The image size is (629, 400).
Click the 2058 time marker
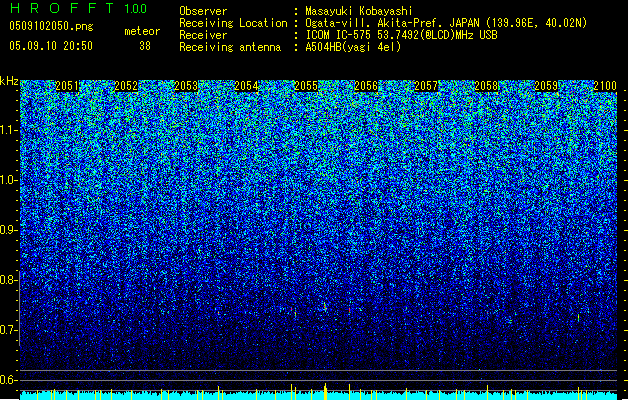486,86
